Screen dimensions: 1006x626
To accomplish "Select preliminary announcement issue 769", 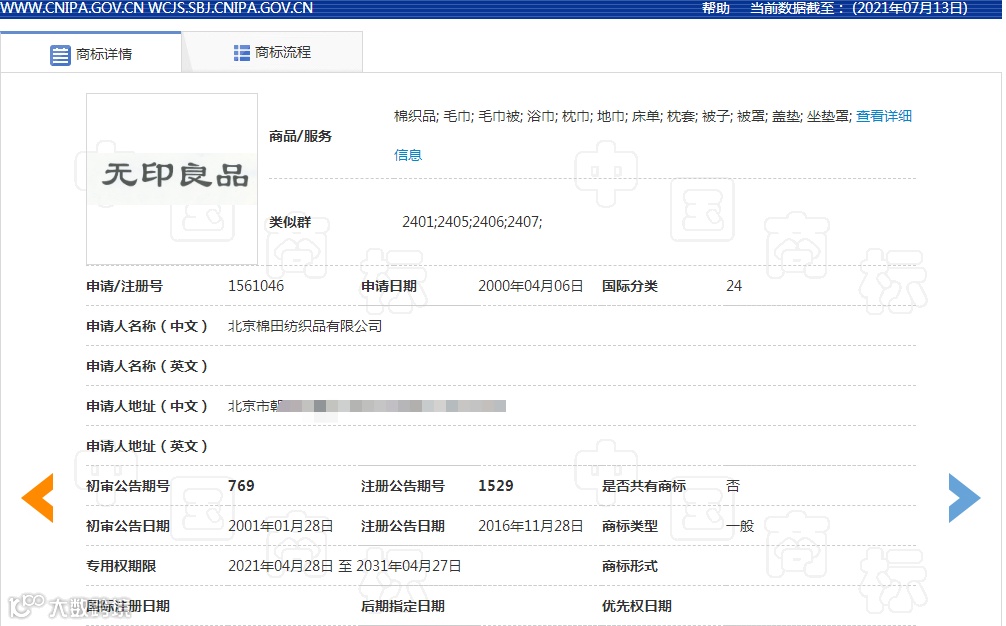I will tap(241, 486).
